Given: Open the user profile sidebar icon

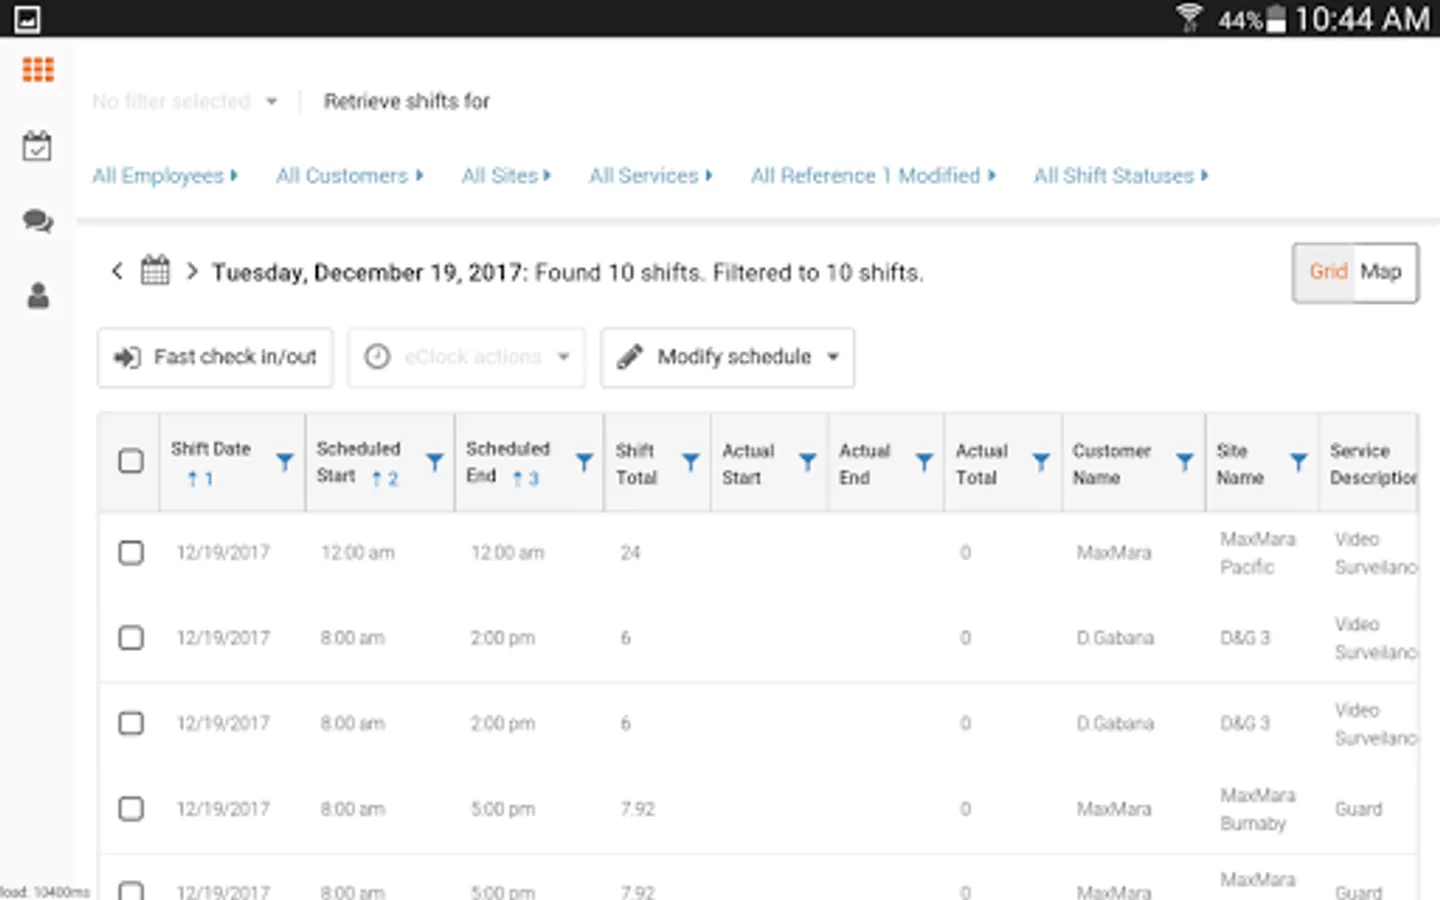Looking at the screenshot, I should coord(38,296).
